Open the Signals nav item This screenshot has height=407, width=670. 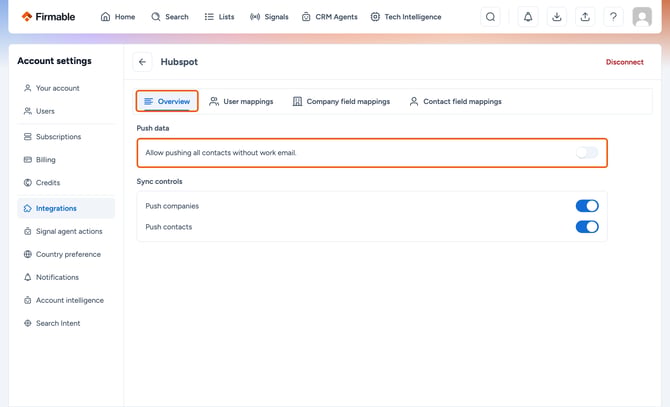269,17
